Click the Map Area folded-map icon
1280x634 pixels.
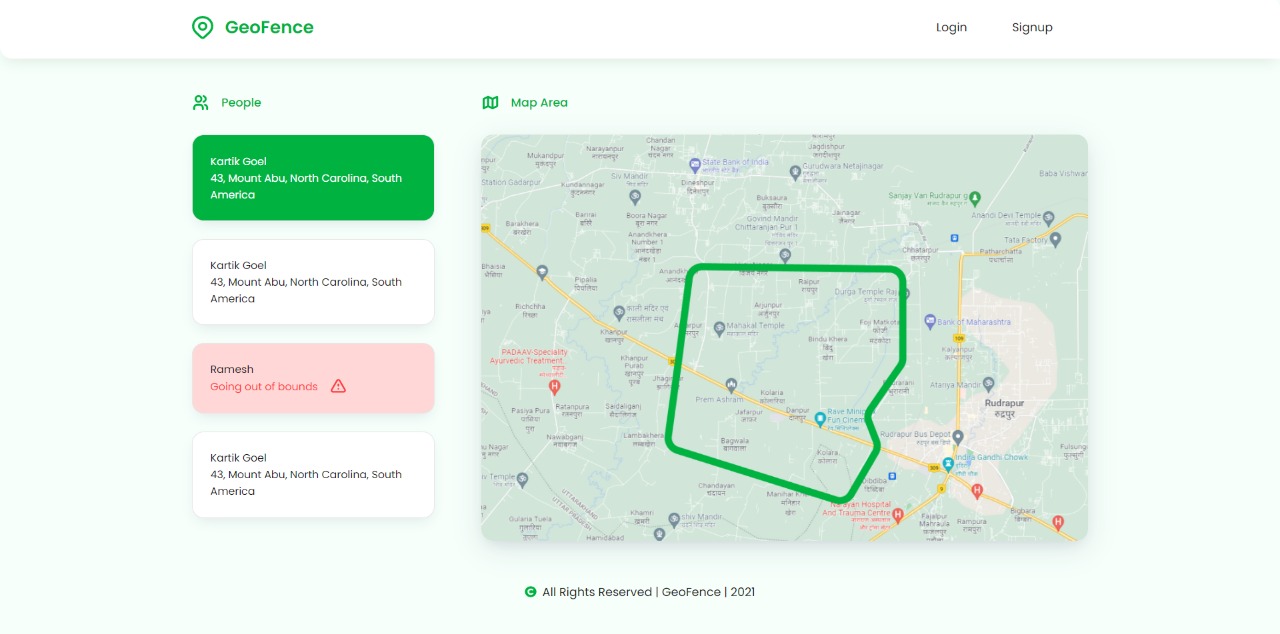coord(490,102)
